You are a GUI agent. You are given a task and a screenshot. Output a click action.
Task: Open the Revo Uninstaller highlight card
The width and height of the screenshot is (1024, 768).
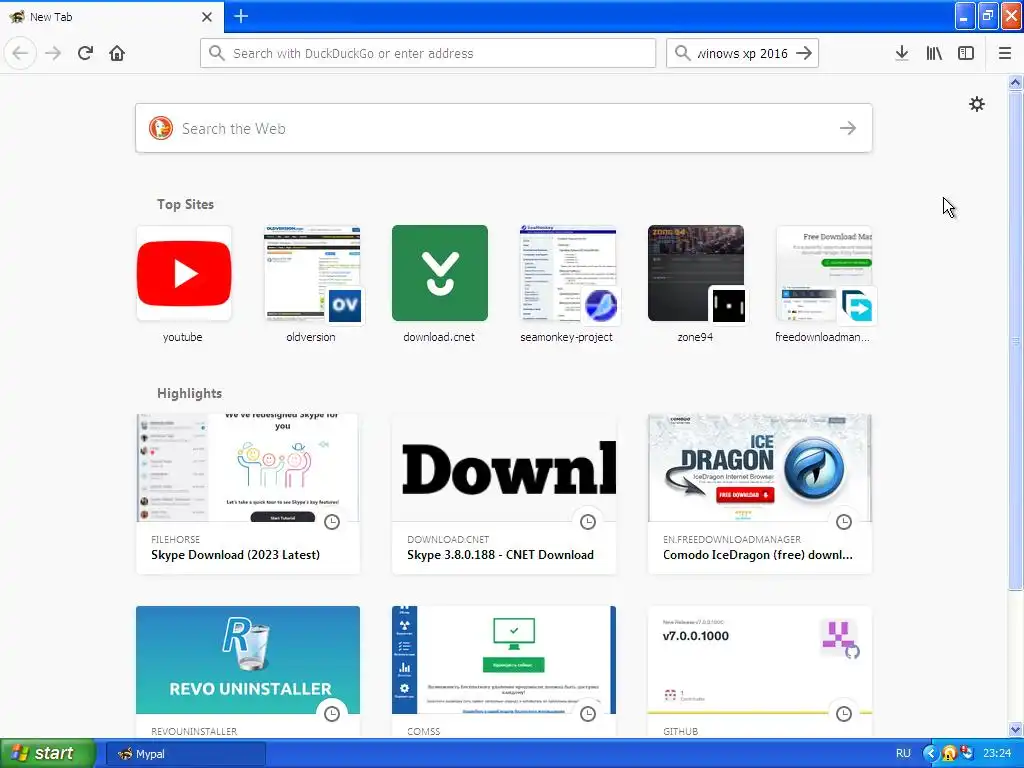248,671
